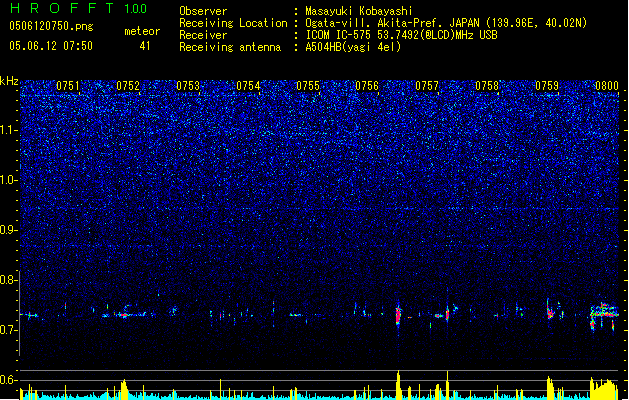Click the 0753 time marker
Screen dimensions: 629x400
(x=188, y=86)
